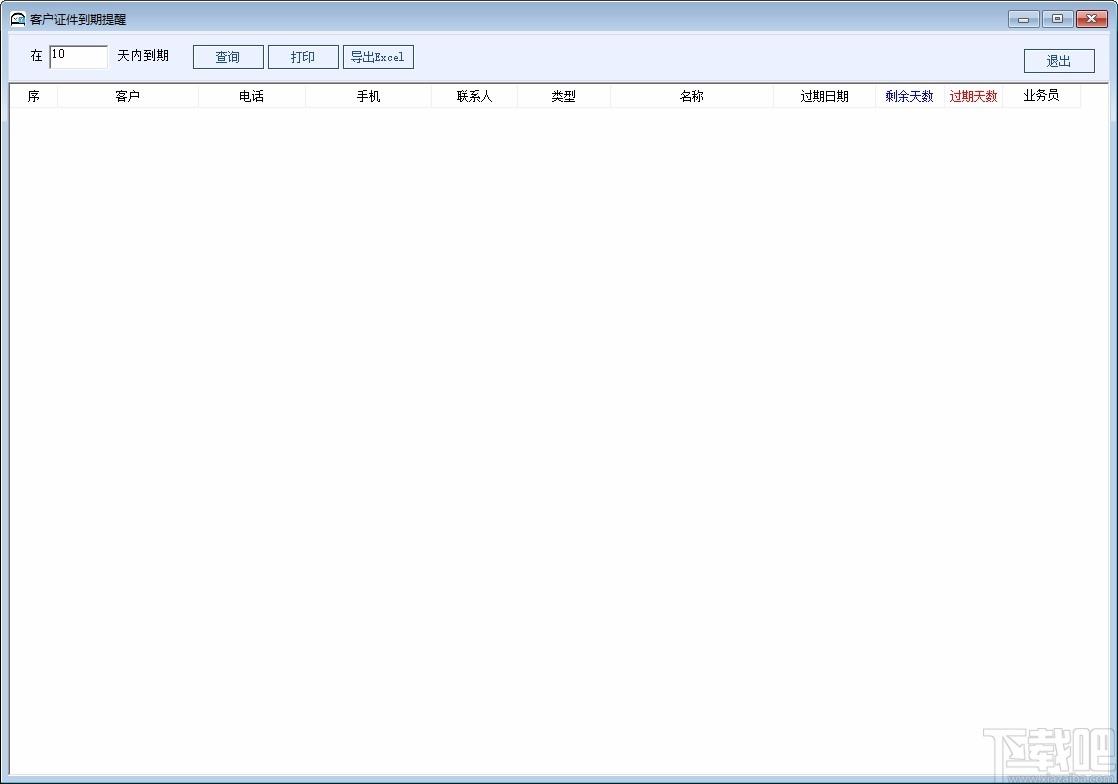Click the 业务员 column header
The width and height of the screenshot is (1118, 784).
pyautogui.click(x=1042, y=96)
